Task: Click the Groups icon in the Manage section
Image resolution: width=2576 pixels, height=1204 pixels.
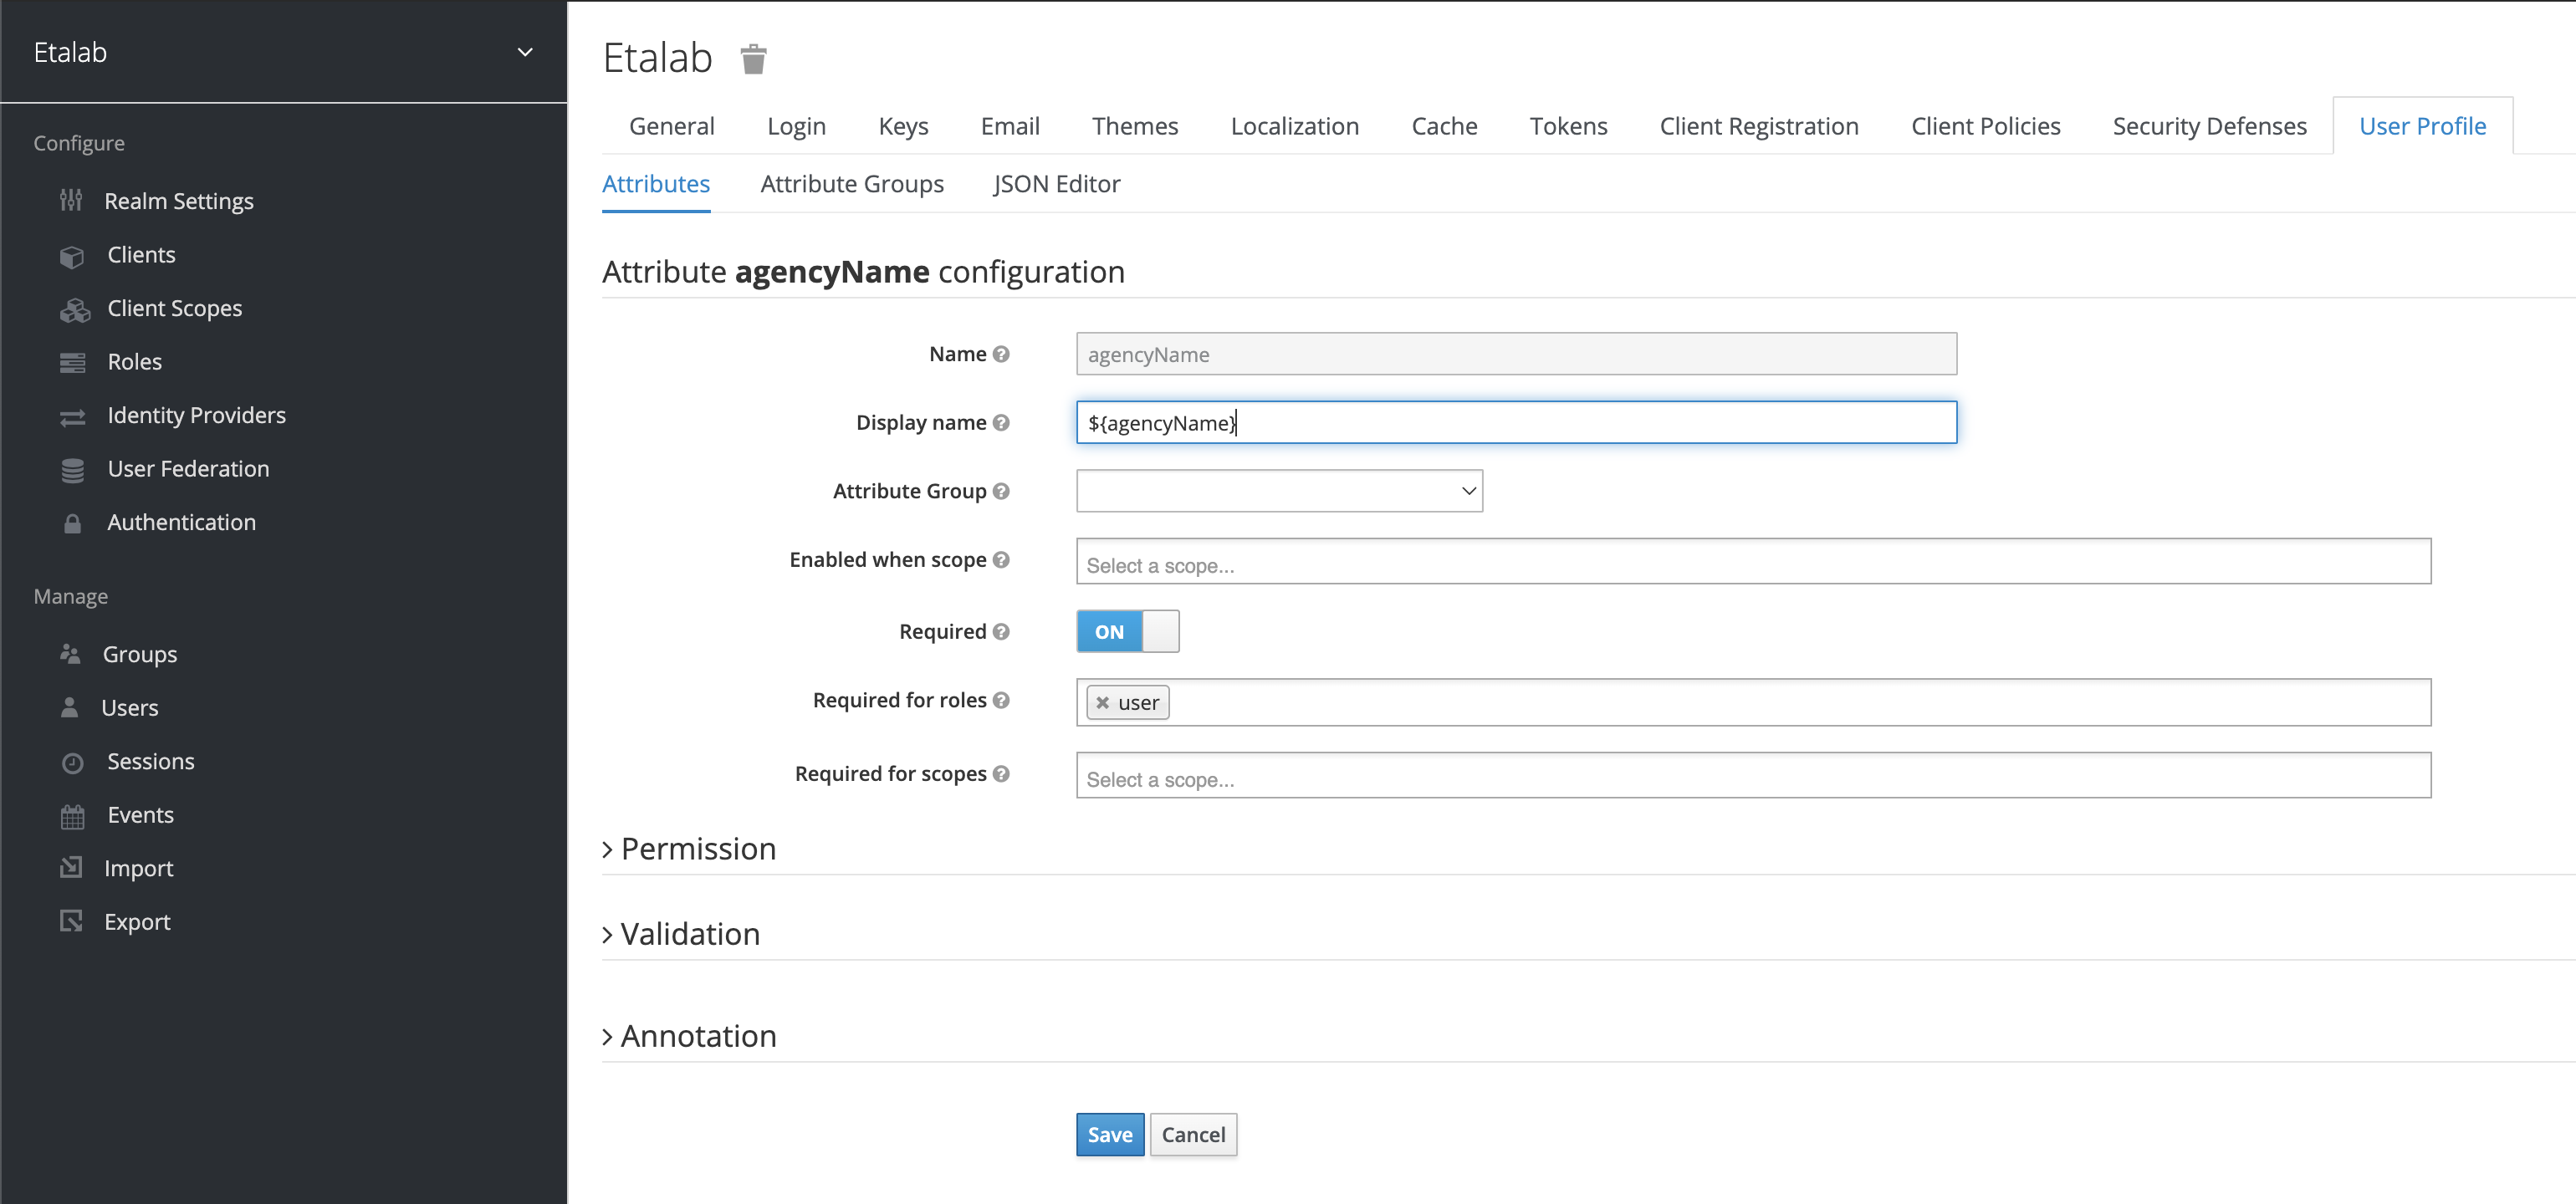Action: click(x=72, y=654)
